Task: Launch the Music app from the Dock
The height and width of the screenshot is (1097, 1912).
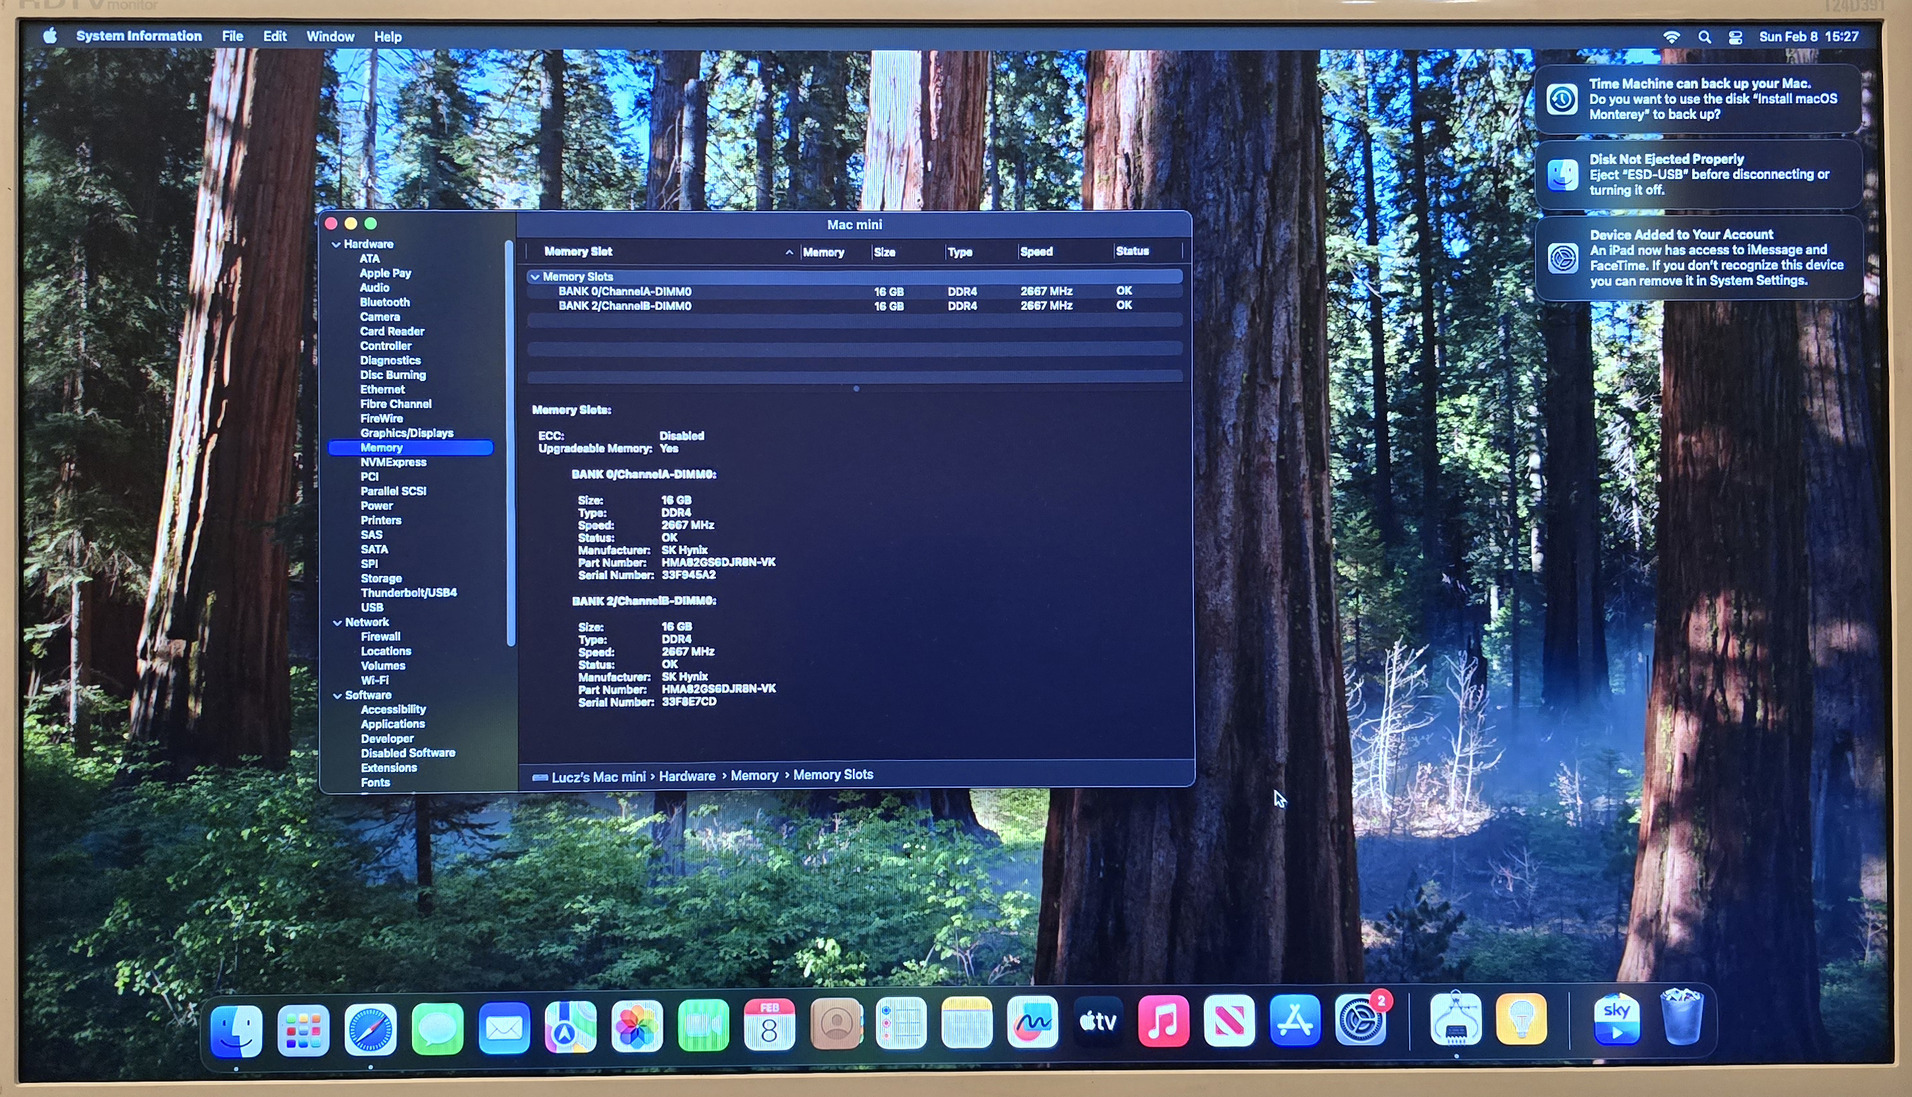Action: click(1163, 1021)
